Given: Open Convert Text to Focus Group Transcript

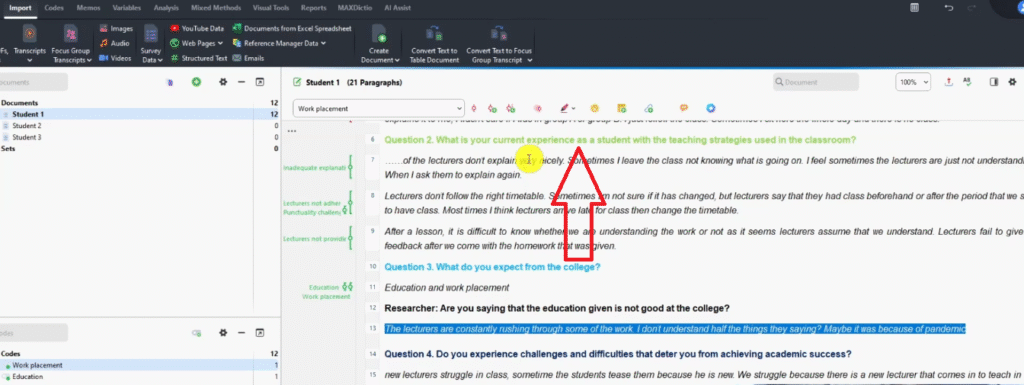Looking at the screenshot, I should (499, 44).
